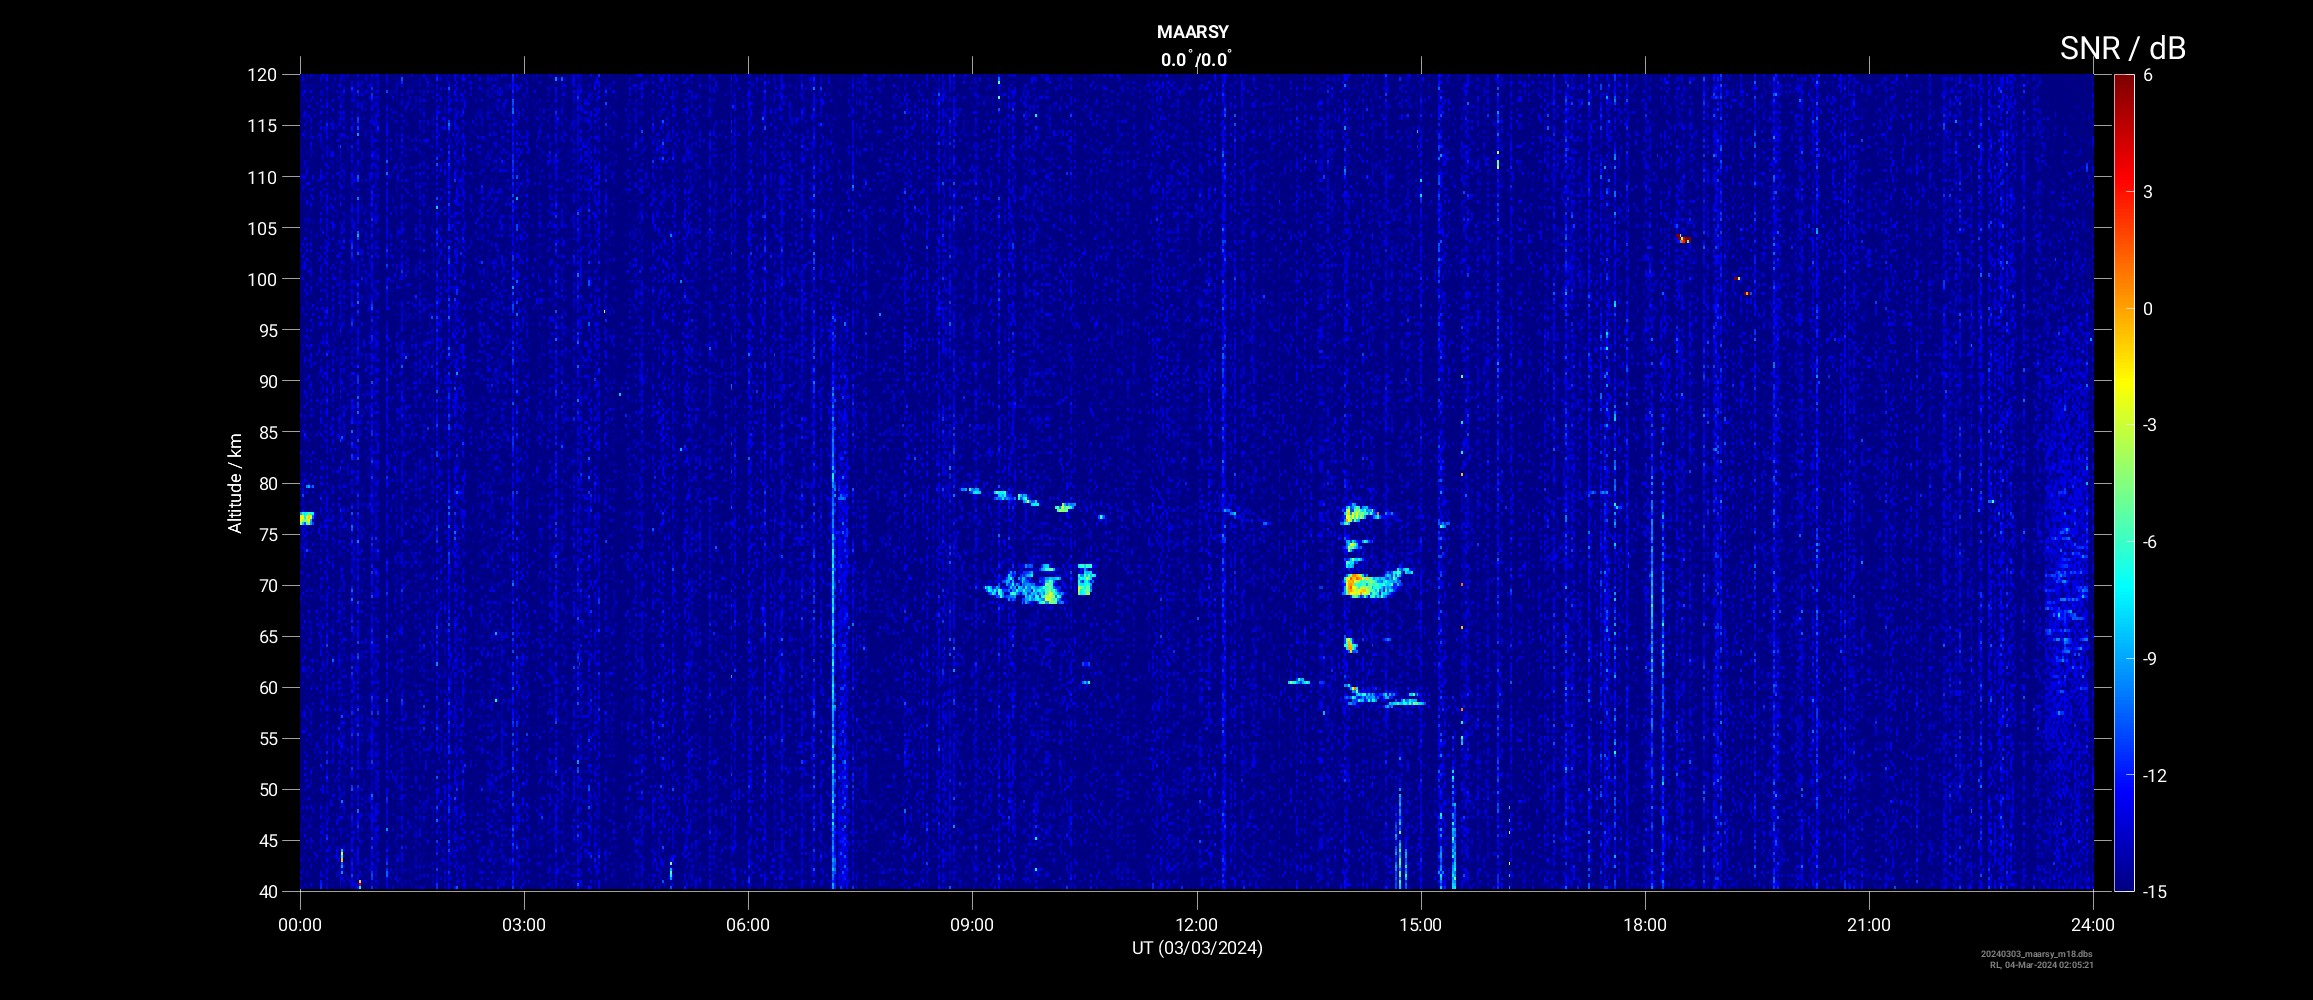Click time tick label 09:00
The height and width of the screenshot is (1000, 2313).
point(972,925)
